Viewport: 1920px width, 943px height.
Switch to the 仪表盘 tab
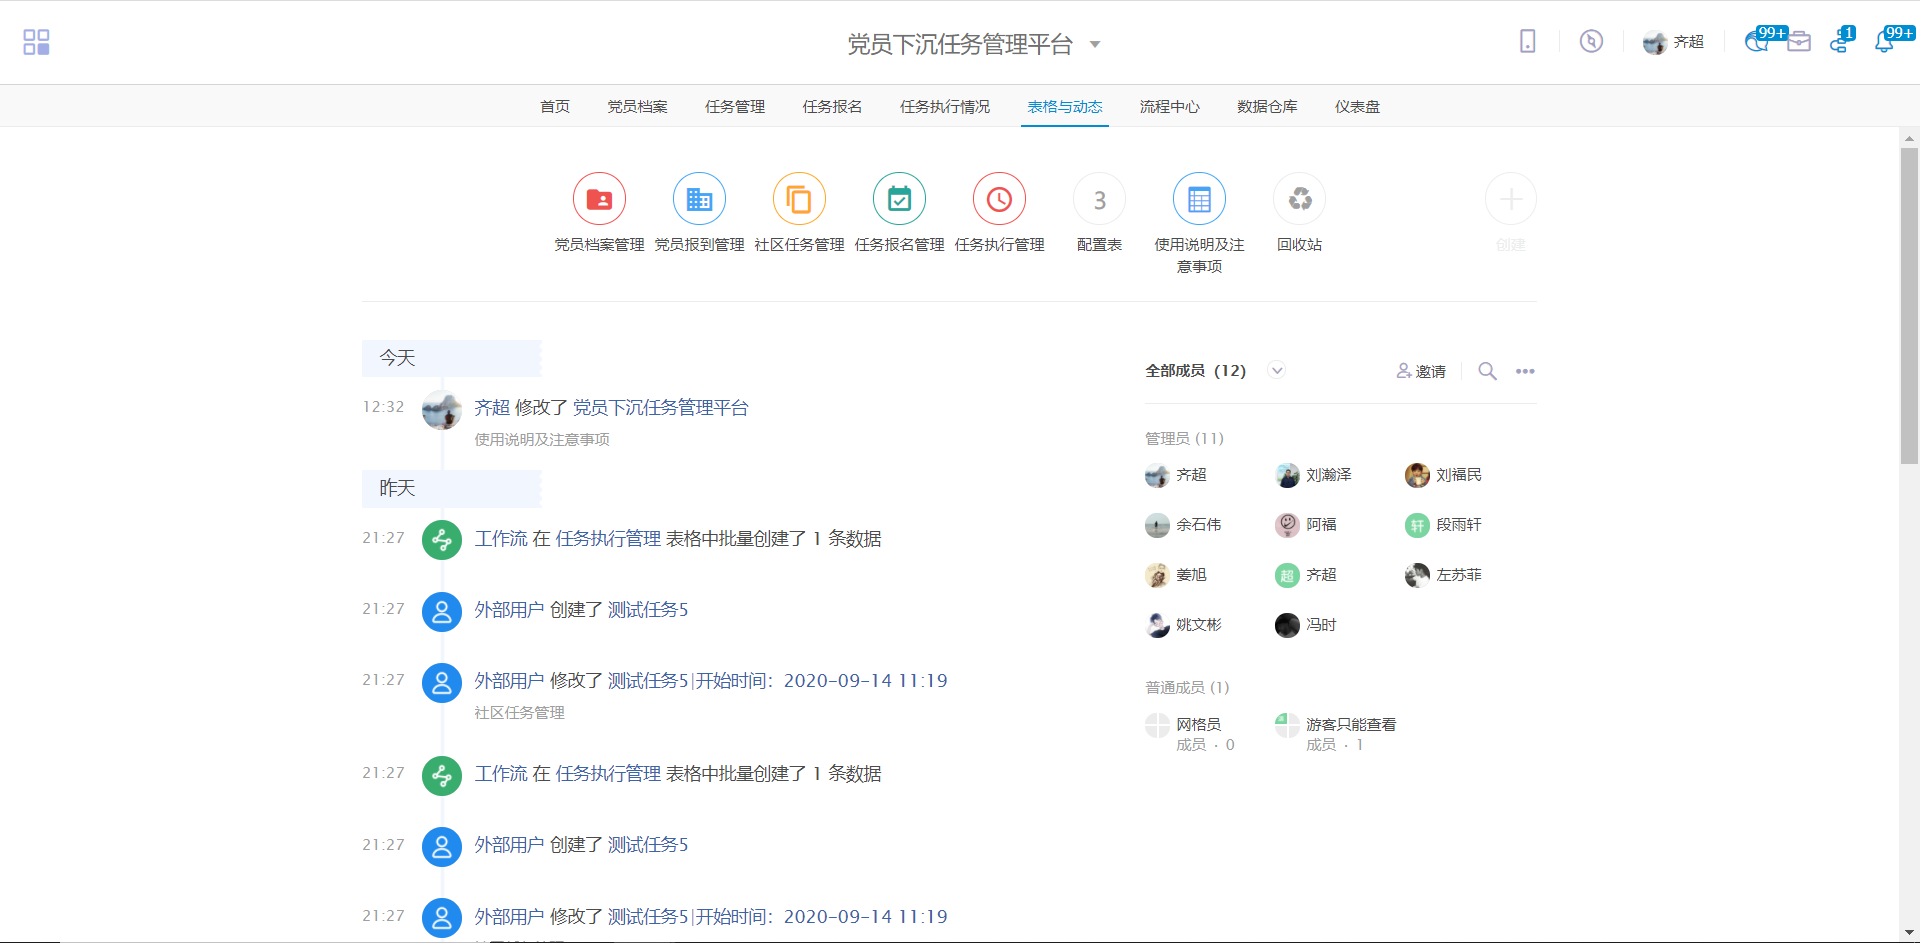pyautogui.click(x=1356, y=107)
